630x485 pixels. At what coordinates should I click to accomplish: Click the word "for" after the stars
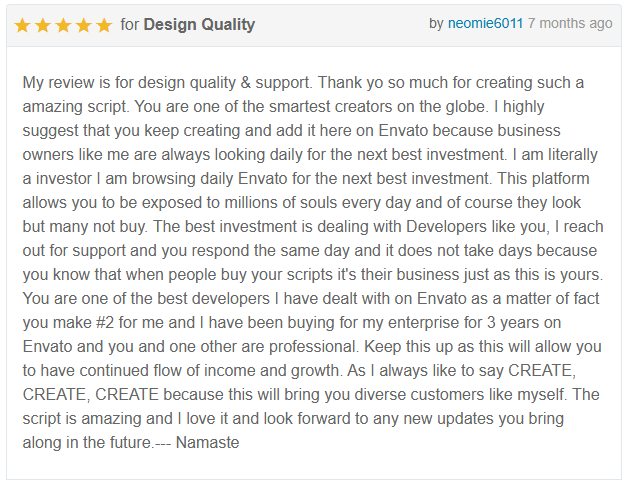(129, 24)
